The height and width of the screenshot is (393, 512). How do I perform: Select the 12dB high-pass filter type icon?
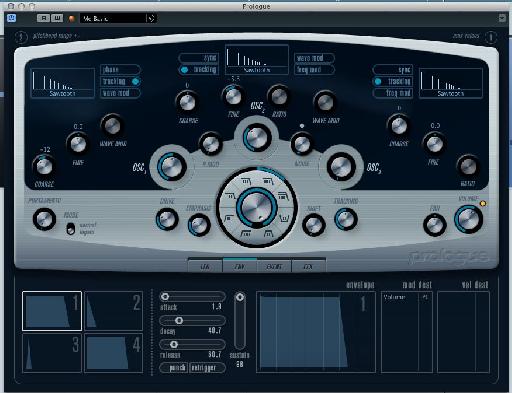tap(228, 219)
